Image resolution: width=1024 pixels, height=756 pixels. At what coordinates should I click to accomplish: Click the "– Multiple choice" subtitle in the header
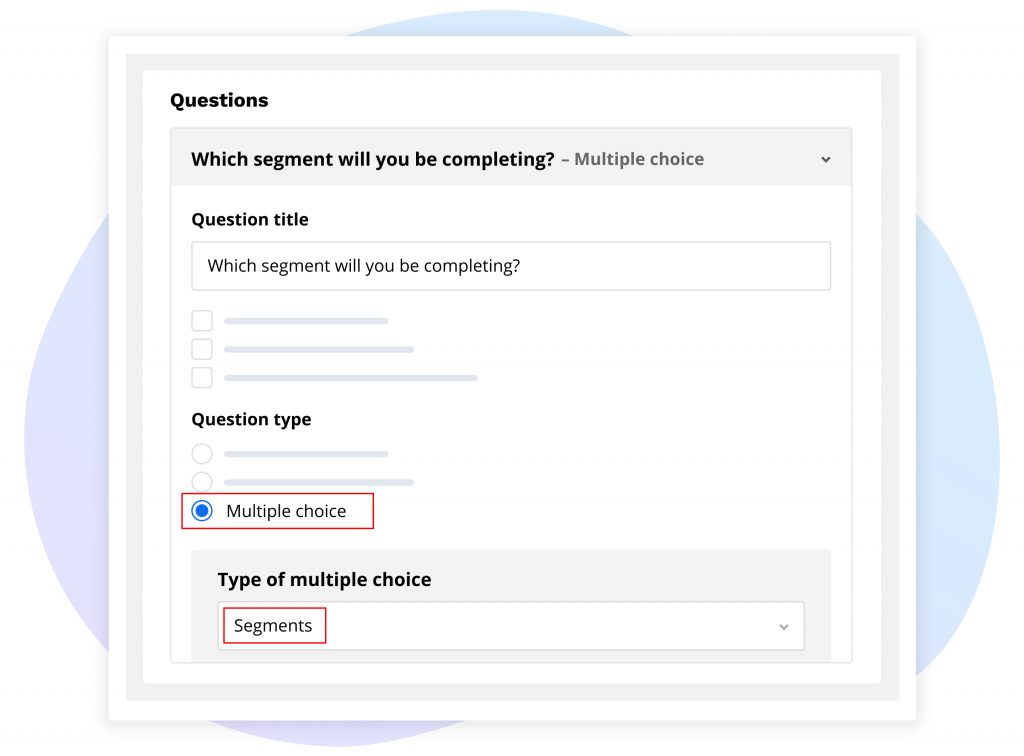(x=632, y=159)
